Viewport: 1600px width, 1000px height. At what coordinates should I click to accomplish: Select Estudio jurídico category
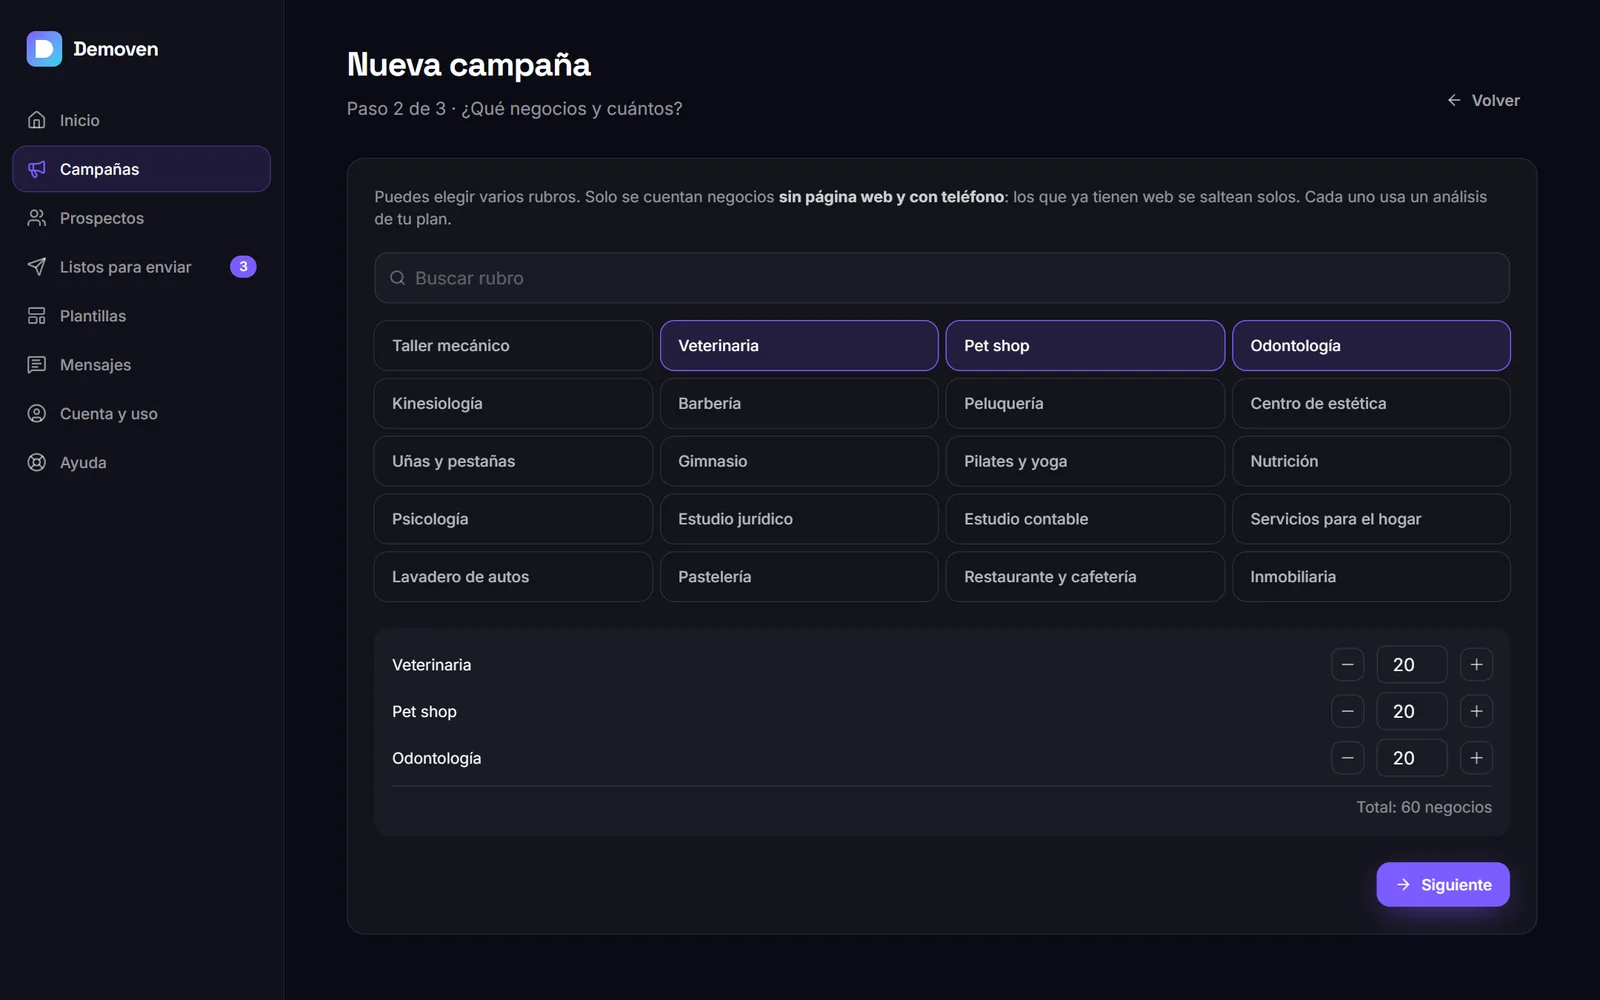(799, 519)
